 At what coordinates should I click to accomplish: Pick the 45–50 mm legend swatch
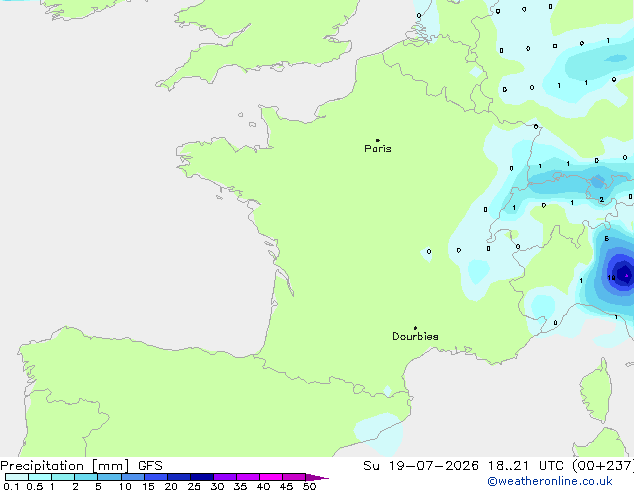click(294, 477)
